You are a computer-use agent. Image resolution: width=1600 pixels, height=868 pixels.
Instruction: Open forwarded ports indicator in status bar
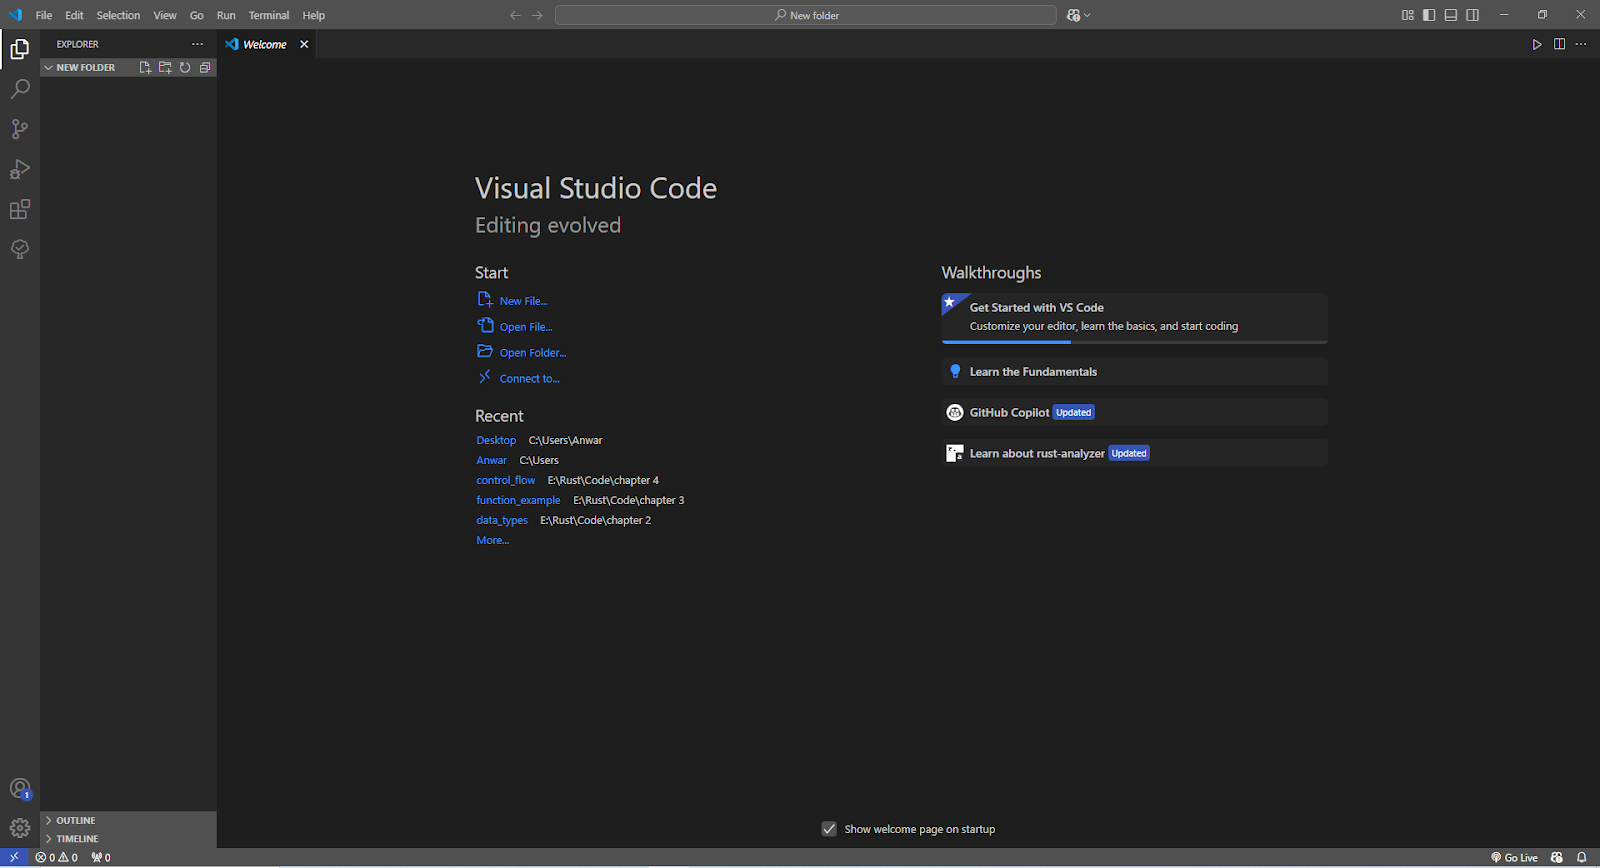coord(101,857)
